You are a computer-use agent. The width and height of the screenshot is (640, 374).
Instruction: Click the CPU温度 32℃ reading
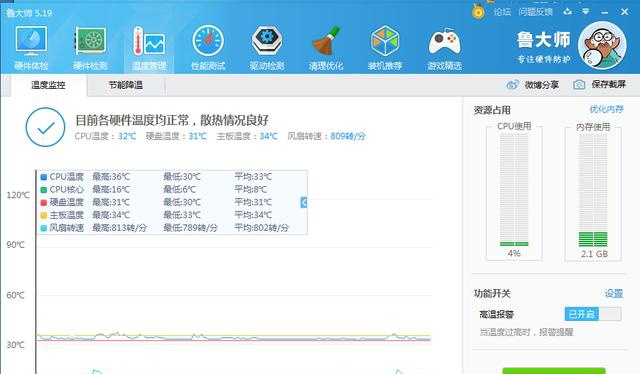[105, 136]
